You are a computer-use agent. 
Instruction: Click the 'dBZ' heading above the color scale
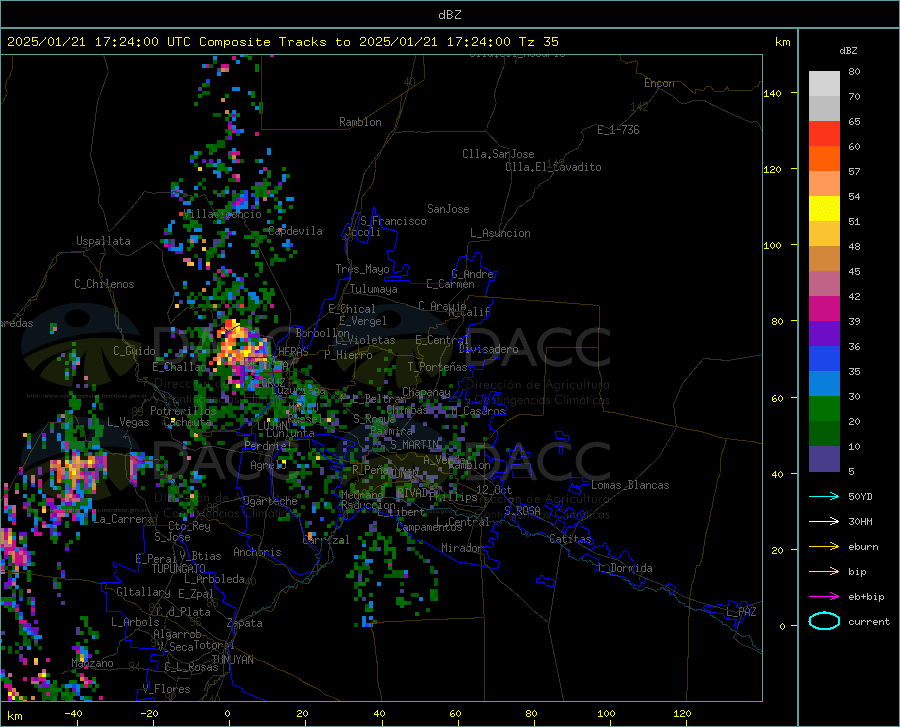click(848, 50)
